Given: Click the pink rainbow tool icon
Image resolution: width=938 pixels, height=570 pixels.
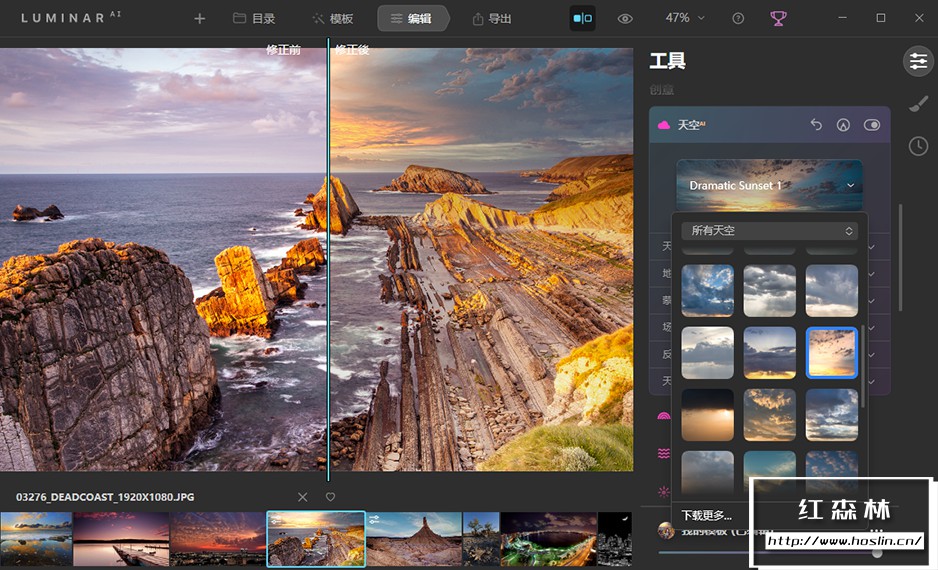Looking at the screenshot, I should click(x=663, y=416).
